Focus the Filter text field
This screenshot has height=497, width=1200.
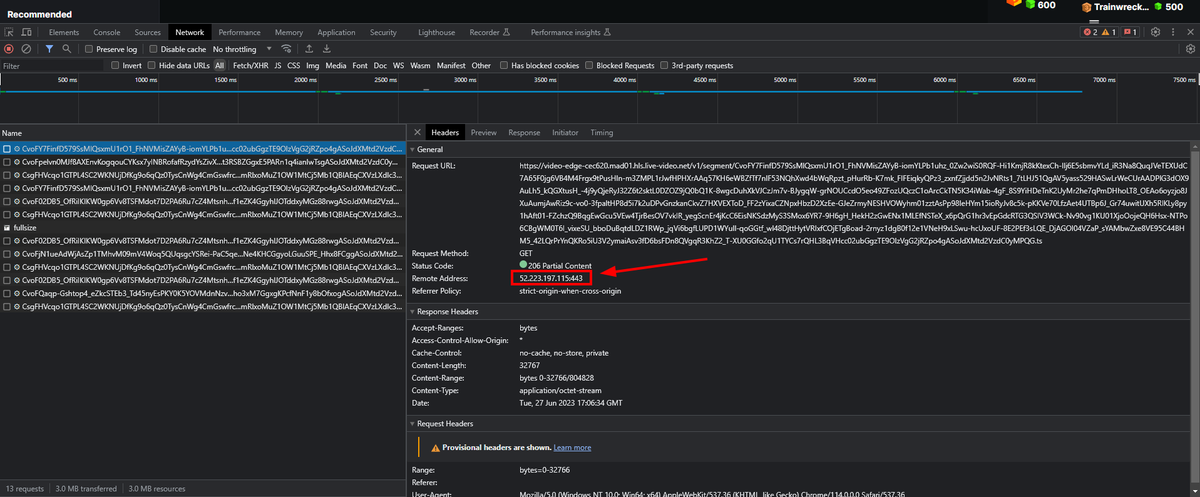coord(54,65)
